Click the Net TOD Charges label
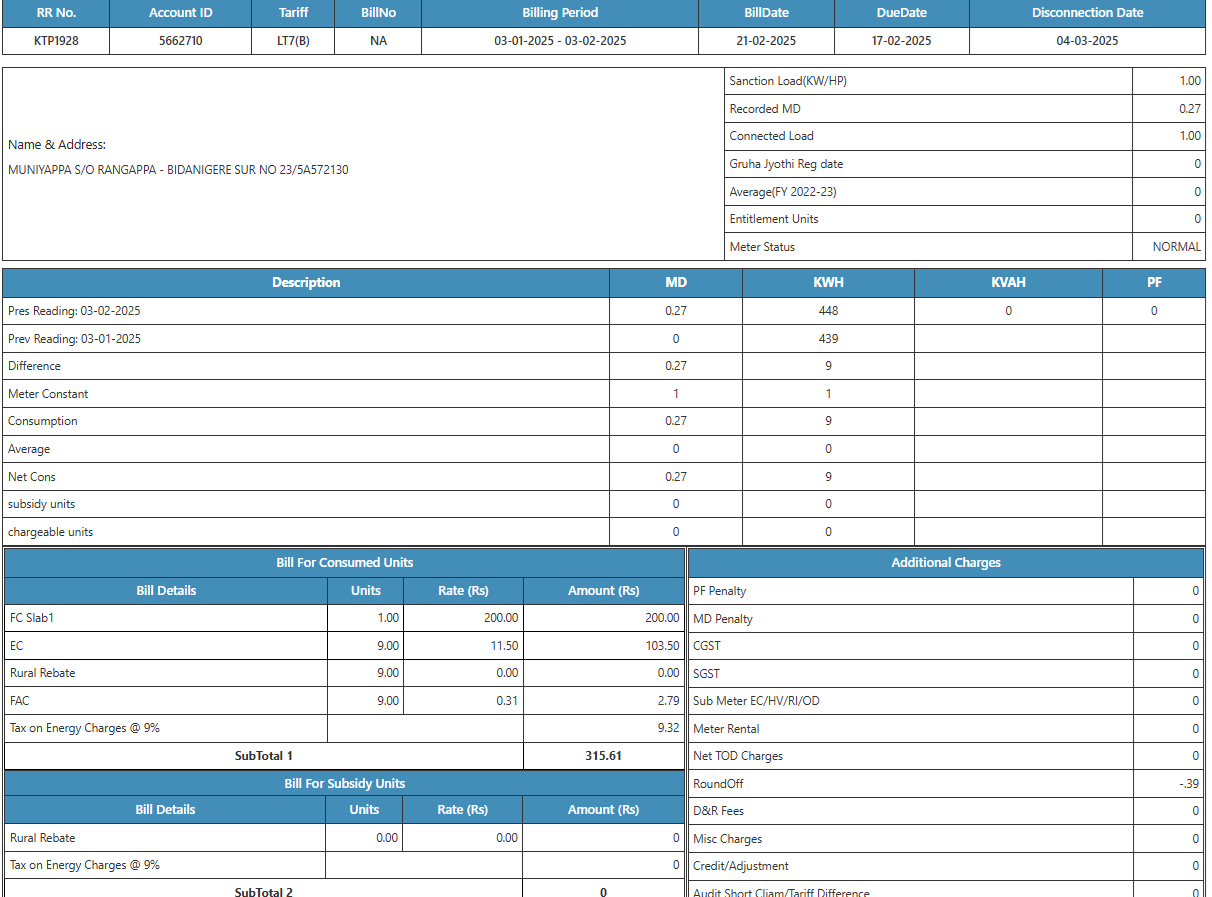Viewport: 1212px width, 897px height. pyautogui.click(x=738, y=756)
